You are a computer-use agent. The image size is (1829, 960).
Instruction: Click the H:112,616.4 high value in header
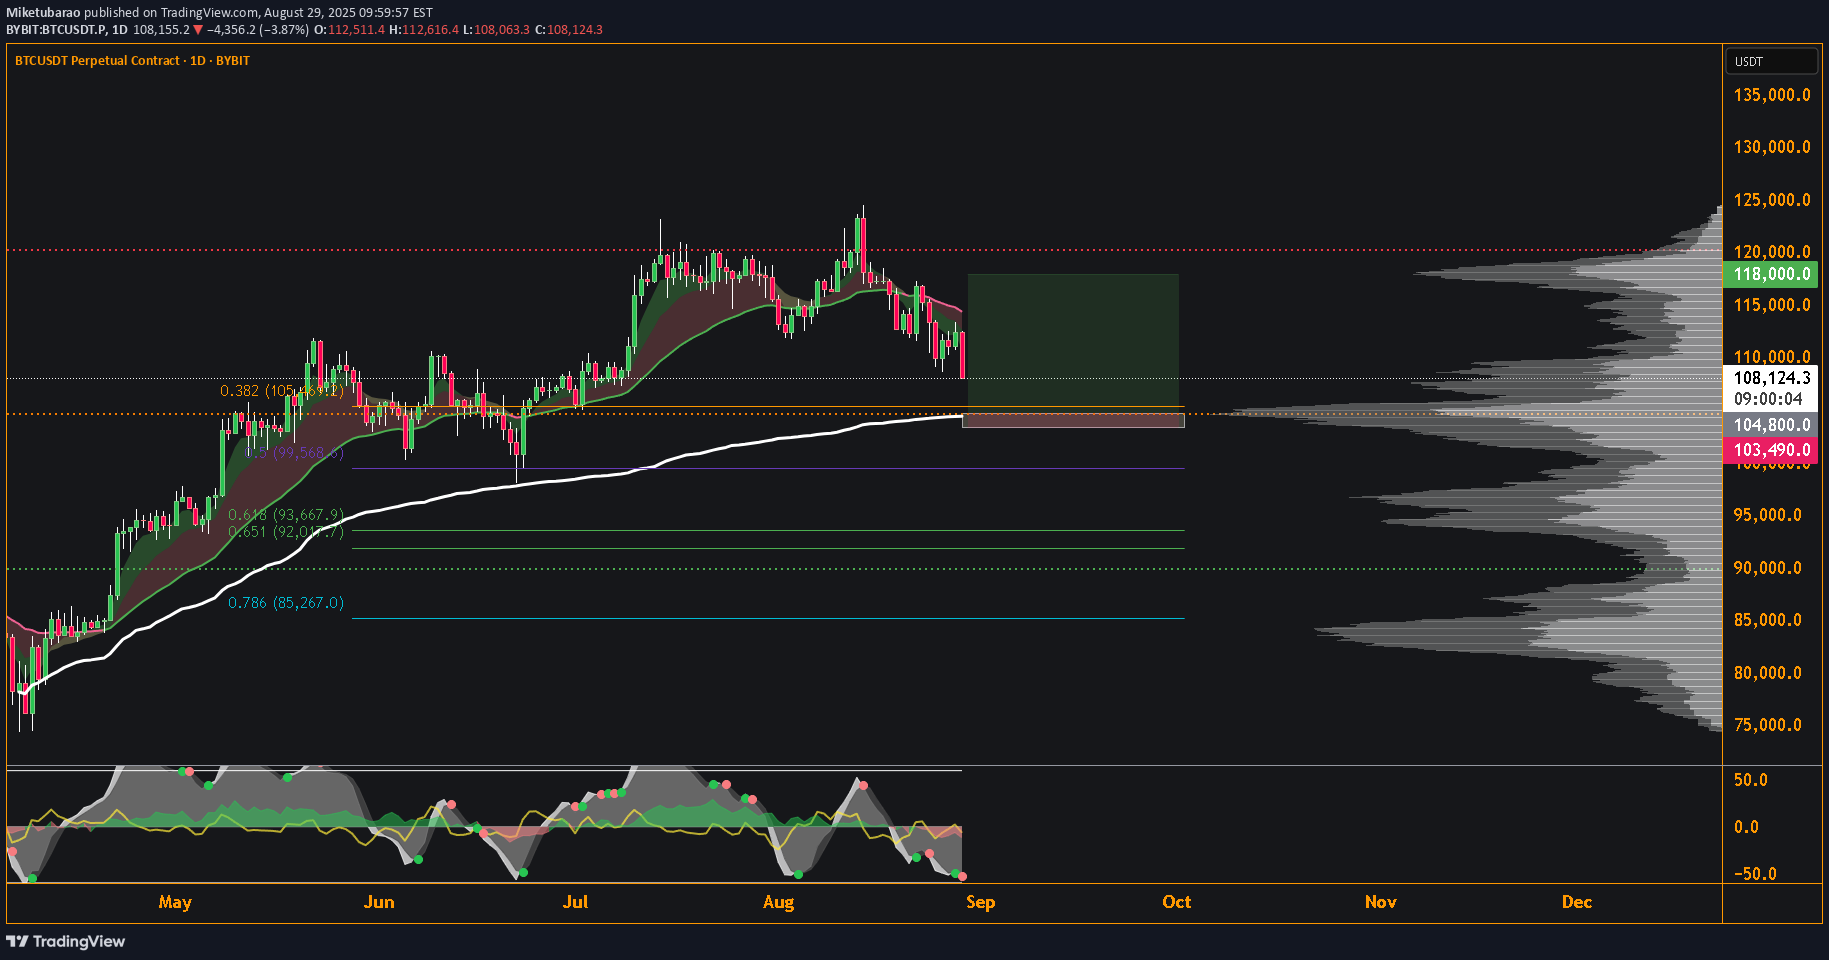424,30
